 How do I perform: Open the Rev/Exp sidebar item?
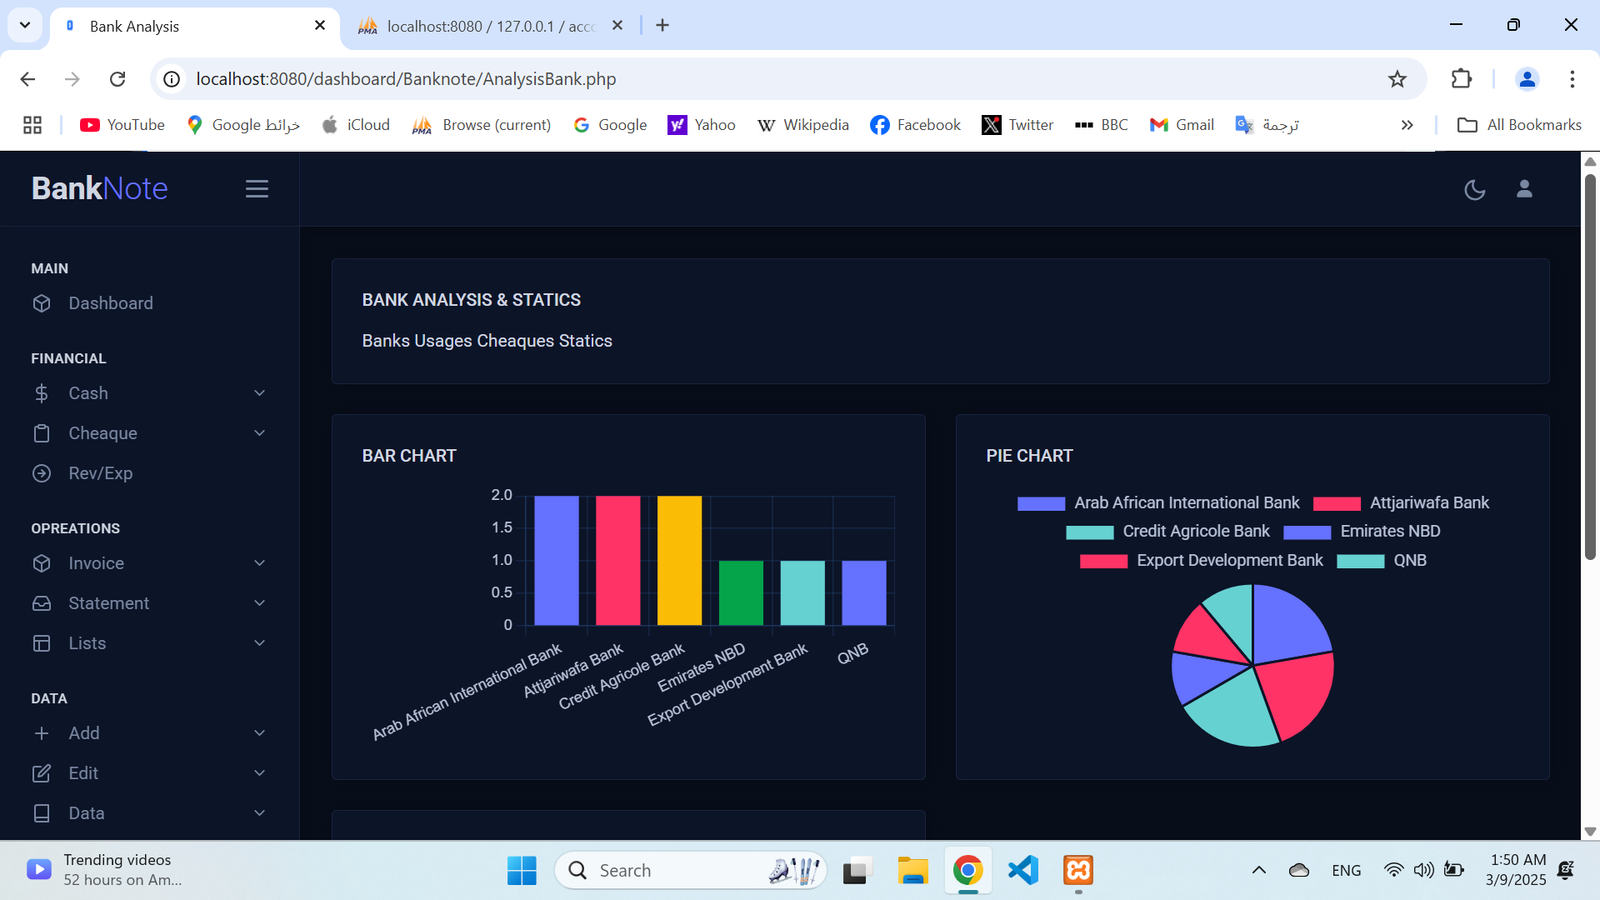click(x=100, y=473)
